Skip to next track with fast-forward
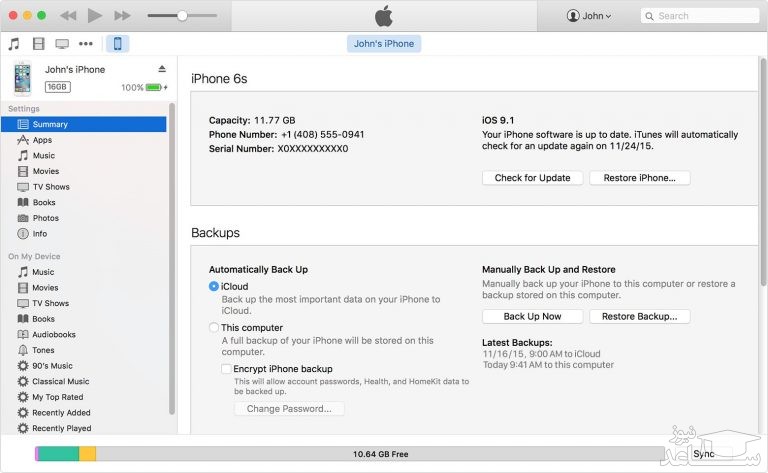The image size is (768, 473). tap(122, 16)
